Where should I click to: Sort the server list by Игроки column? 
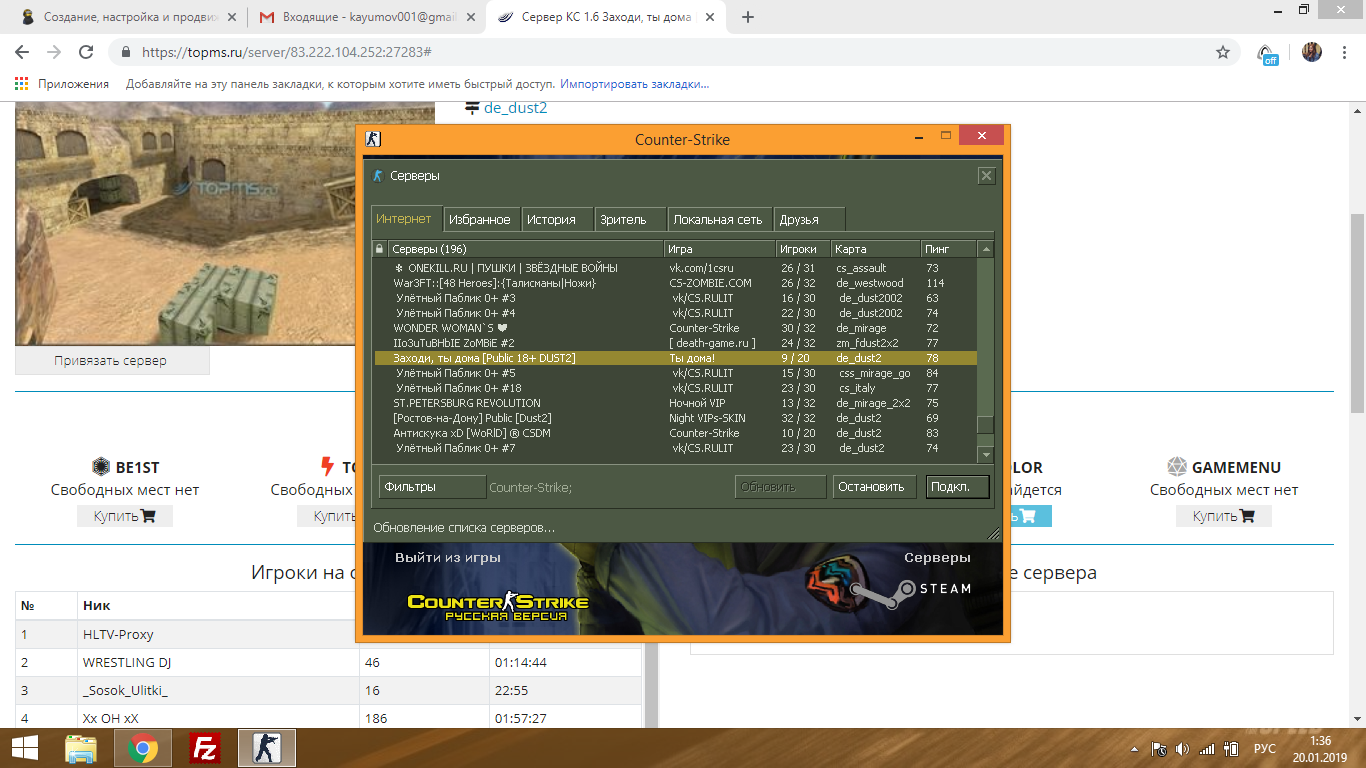tap(803, 249)
